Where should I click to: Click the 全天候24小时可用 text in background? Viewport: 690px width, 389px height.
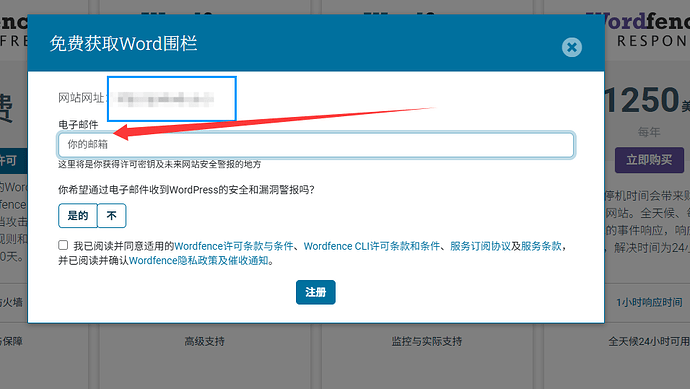(649, 341)
